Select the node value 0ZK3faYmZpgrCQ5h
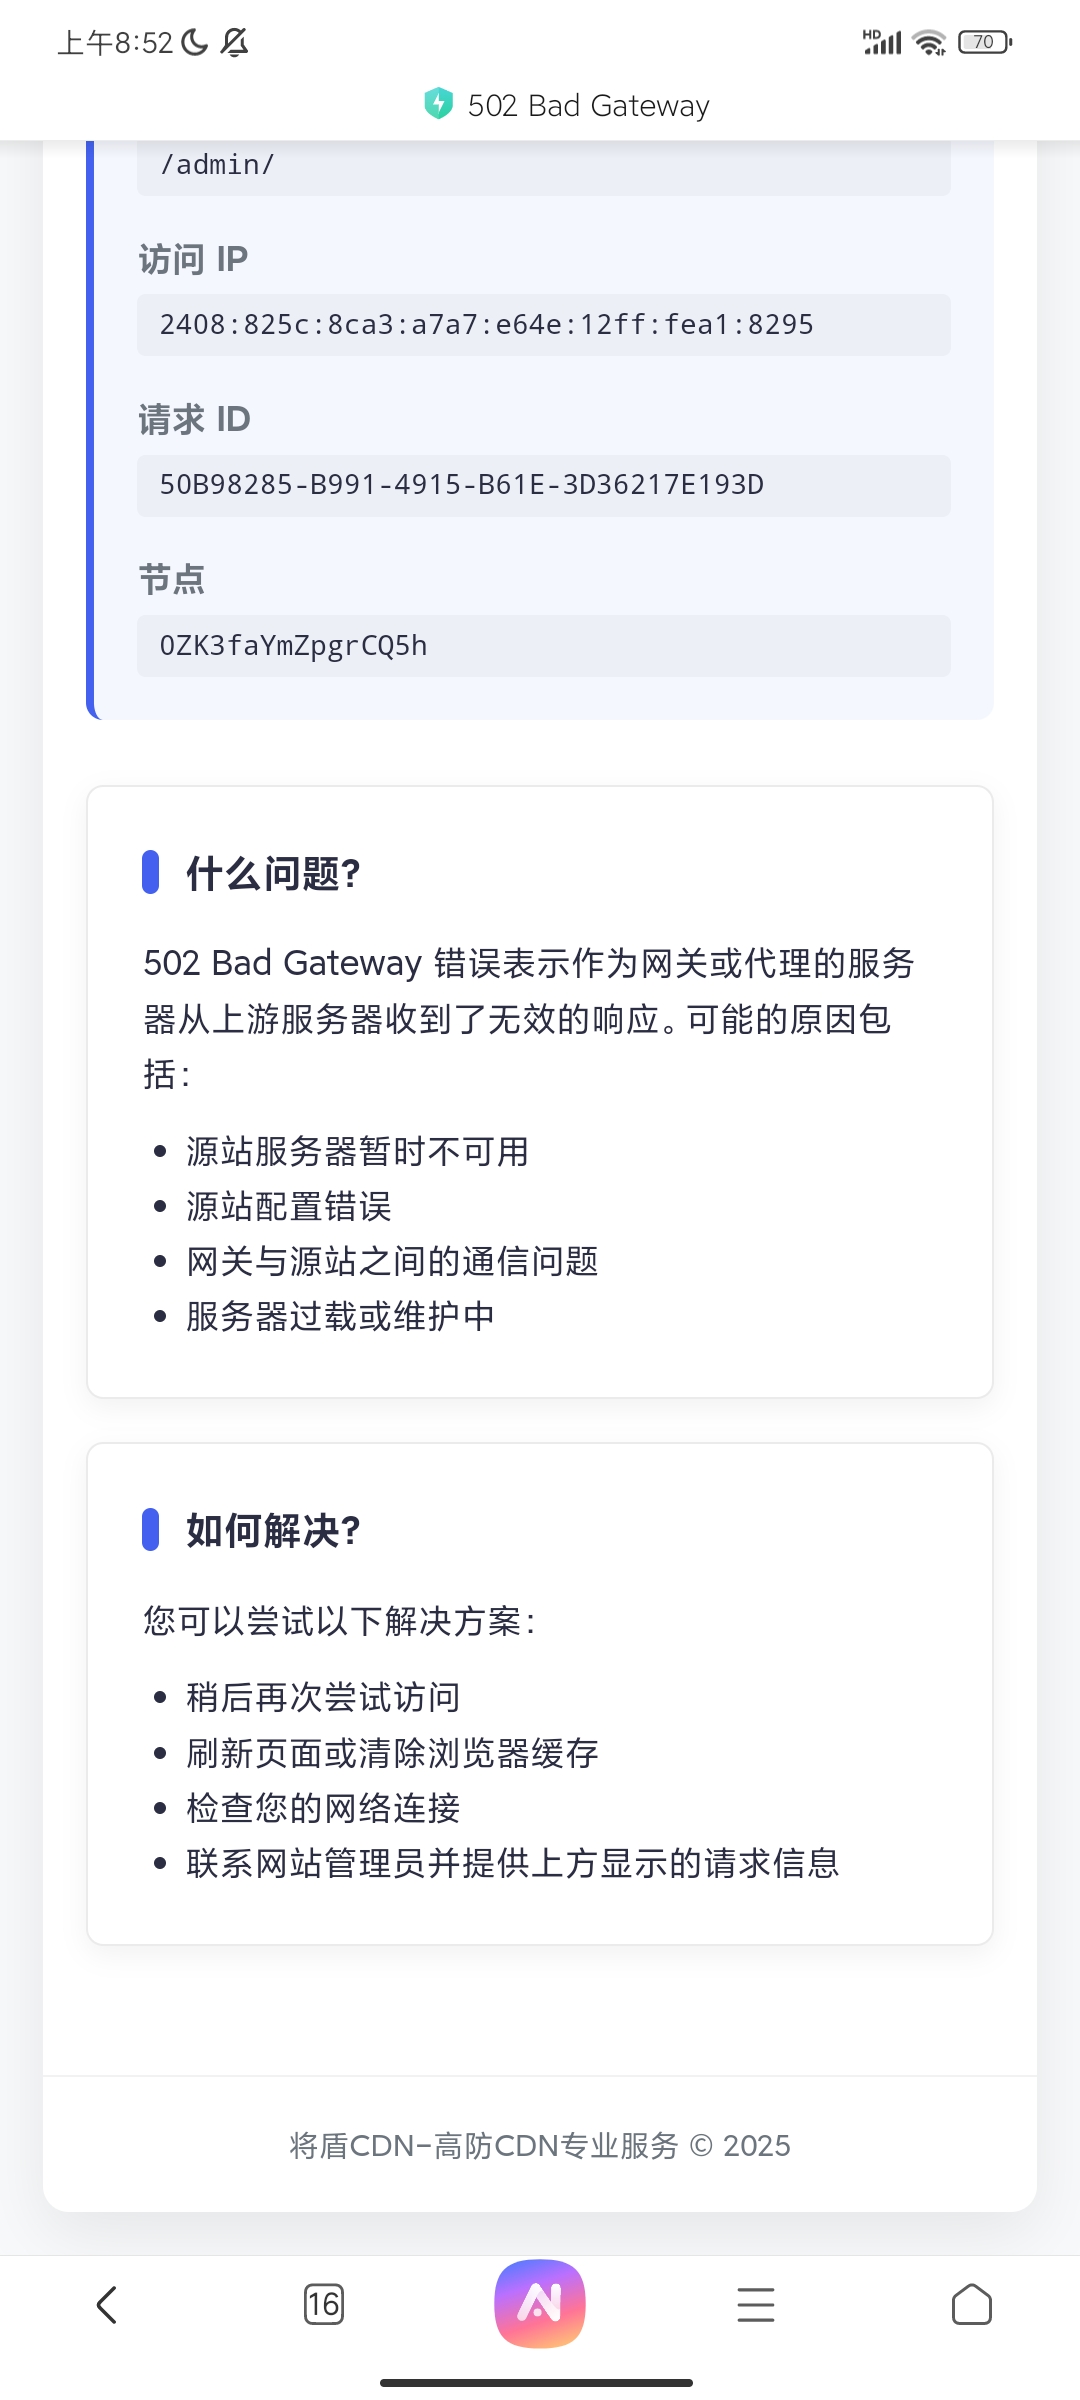 click(x=543, y=646)
